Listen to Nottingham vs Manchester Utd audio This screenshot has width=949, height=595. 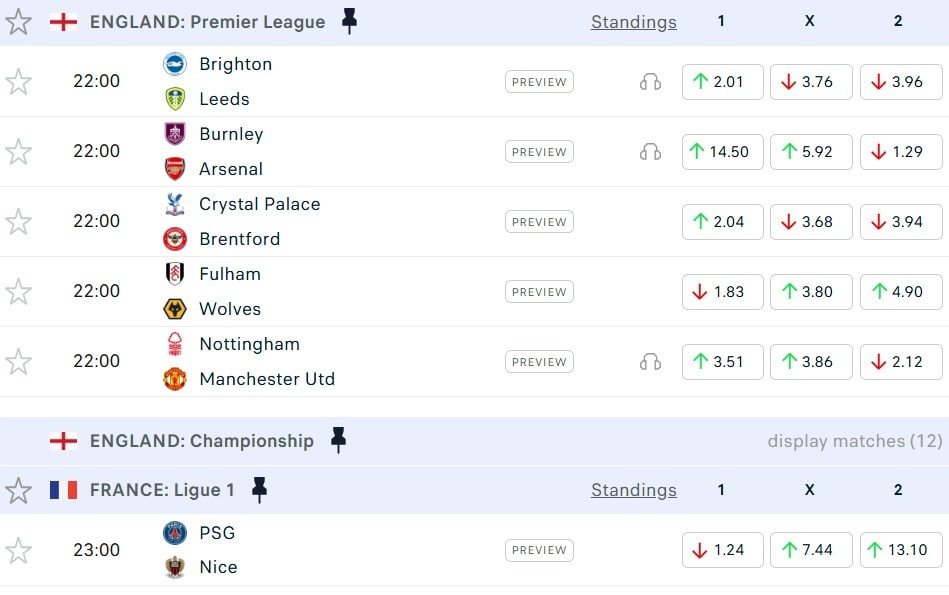650,362
